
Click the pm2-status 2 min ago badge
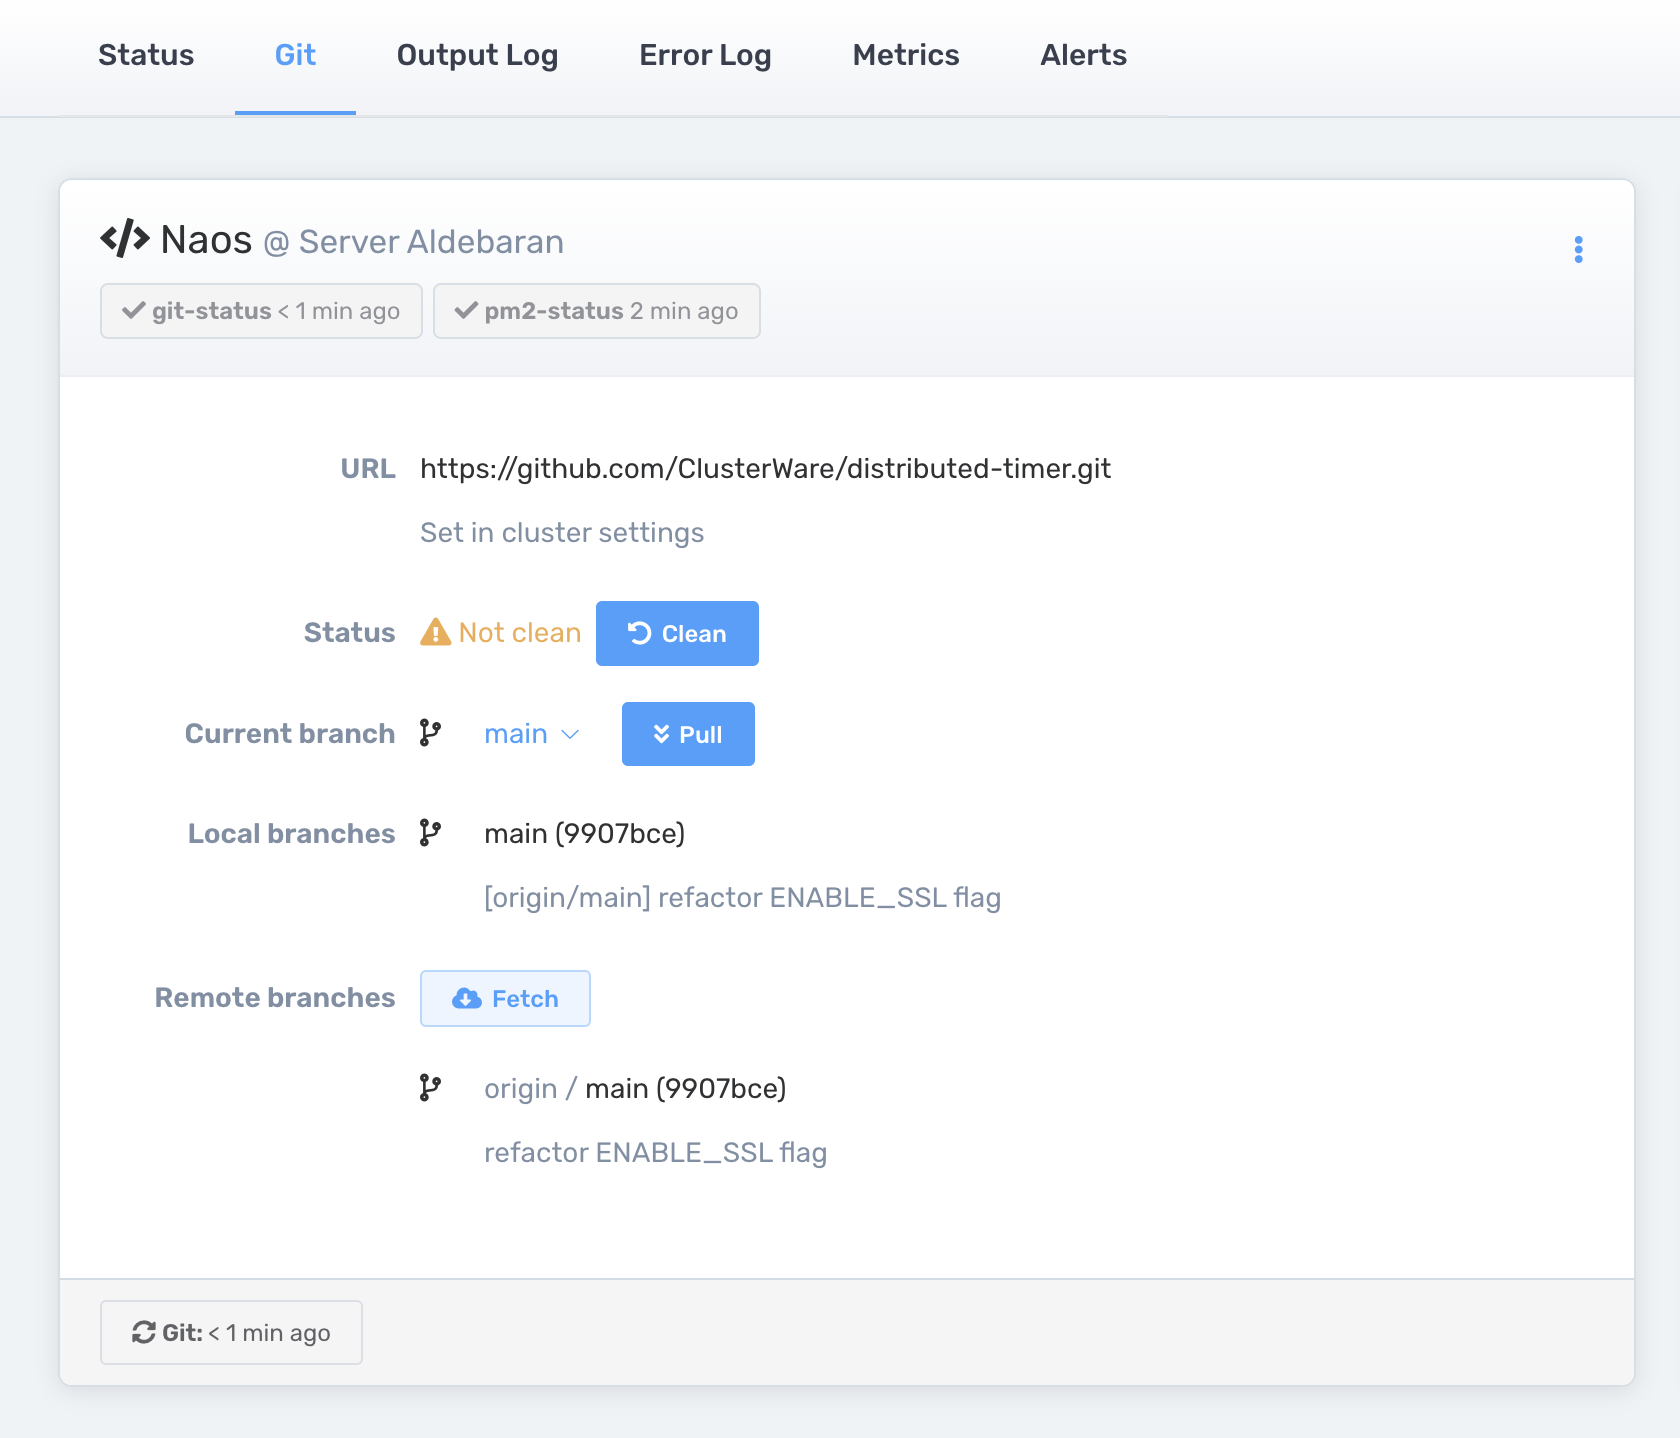[x=597, y=311]
